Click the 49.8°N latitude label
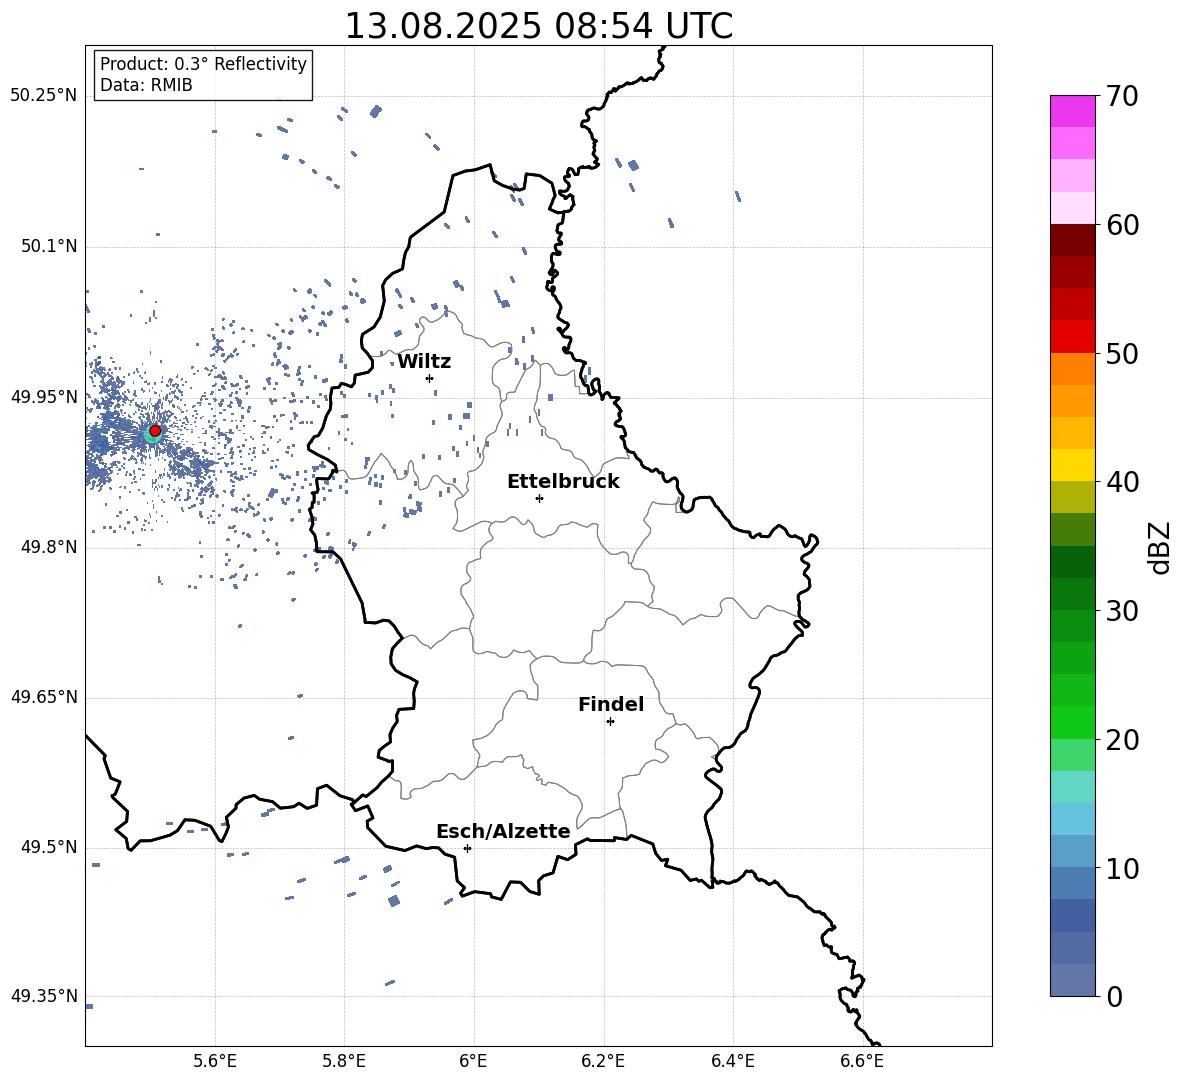The width and height of the screenshot is (1184, 1081). pyautogui.click(x=49, y=547)
